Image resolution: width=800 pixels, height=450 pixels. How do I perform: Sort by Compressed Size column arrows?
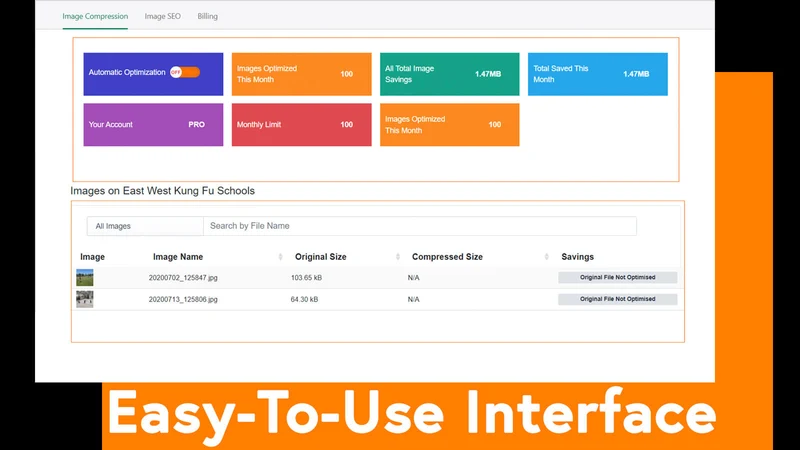pyautogui.click(x=546, y=257)
